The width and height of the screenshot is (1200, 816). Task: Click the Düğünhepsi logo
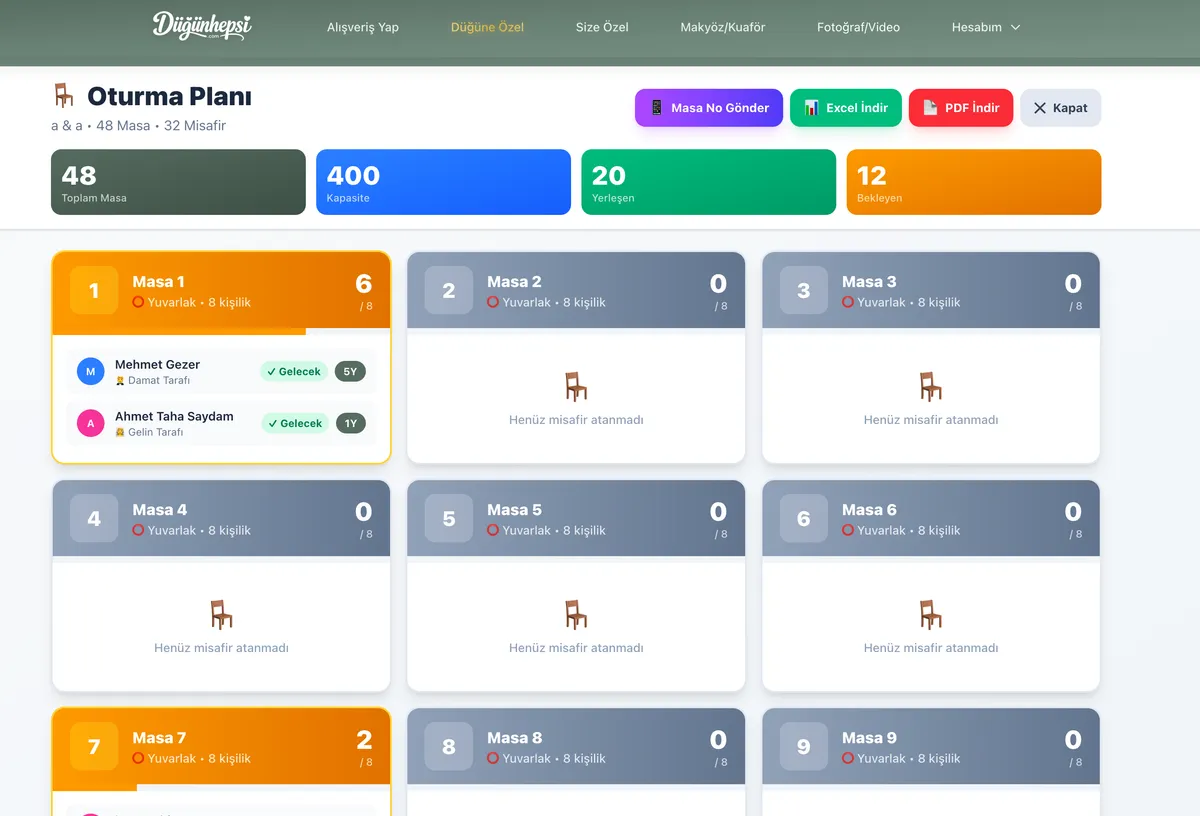point(202,26)
